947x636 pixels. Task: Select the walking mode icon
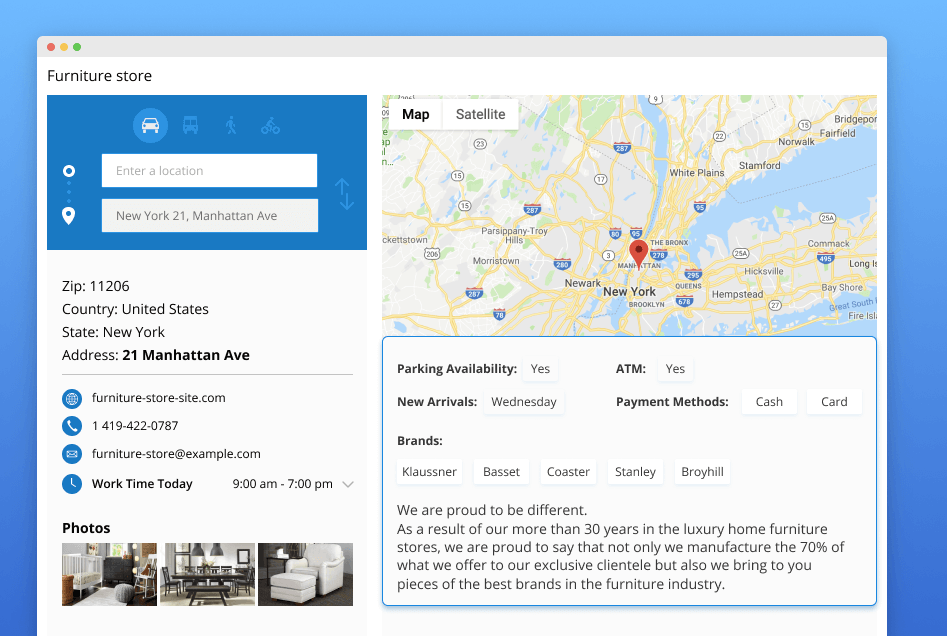(231, 126)
